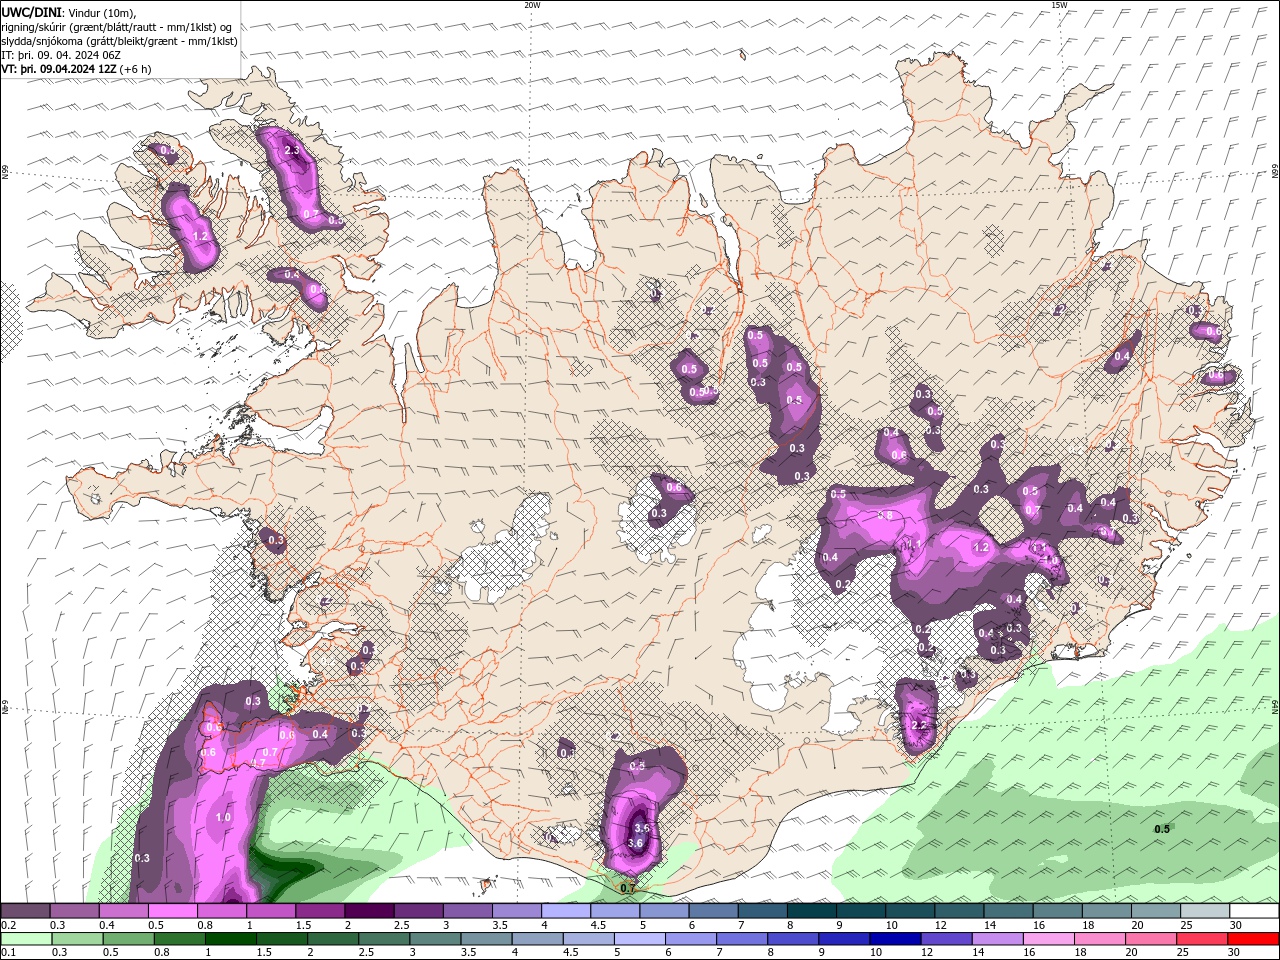Click the 'slydda/snjókoma (grátt/bleikt/grænt' description line
Screen dimensions: 1280x960
[119, 41]
